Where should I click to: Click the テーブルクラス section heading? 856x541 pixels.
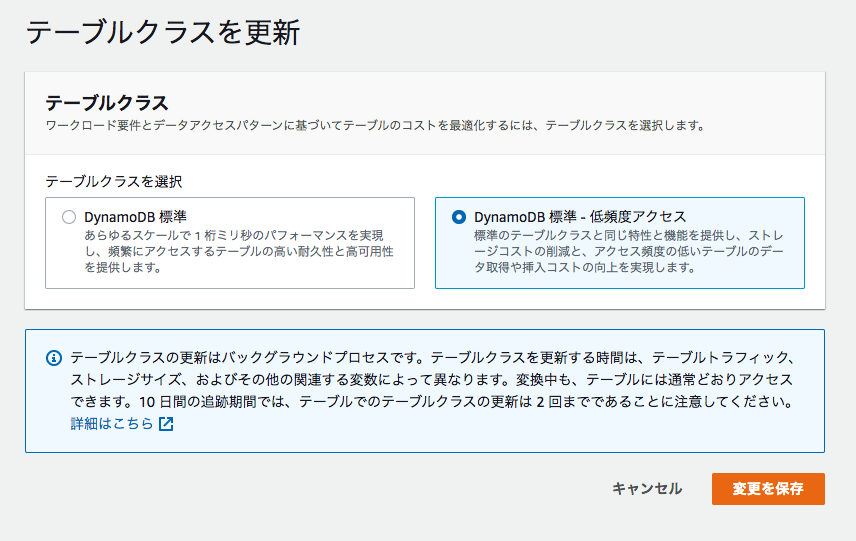click(107, 103)
